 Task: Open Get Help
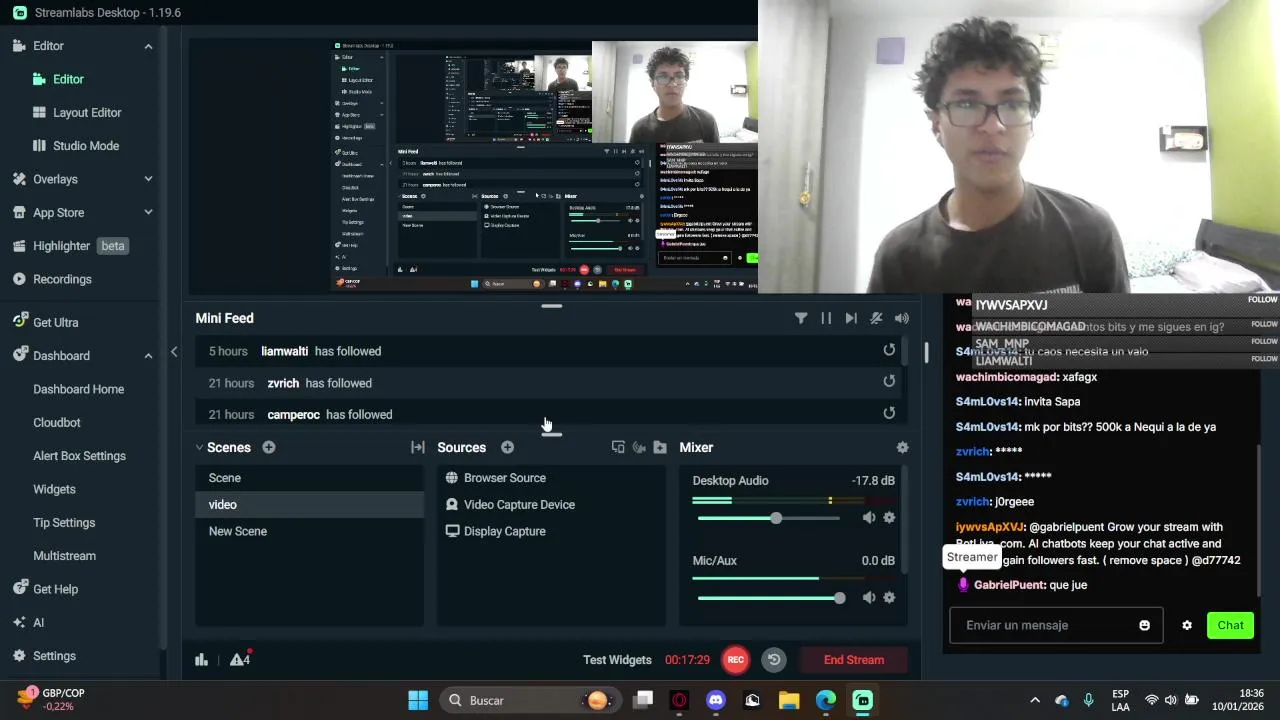(55, 589)
